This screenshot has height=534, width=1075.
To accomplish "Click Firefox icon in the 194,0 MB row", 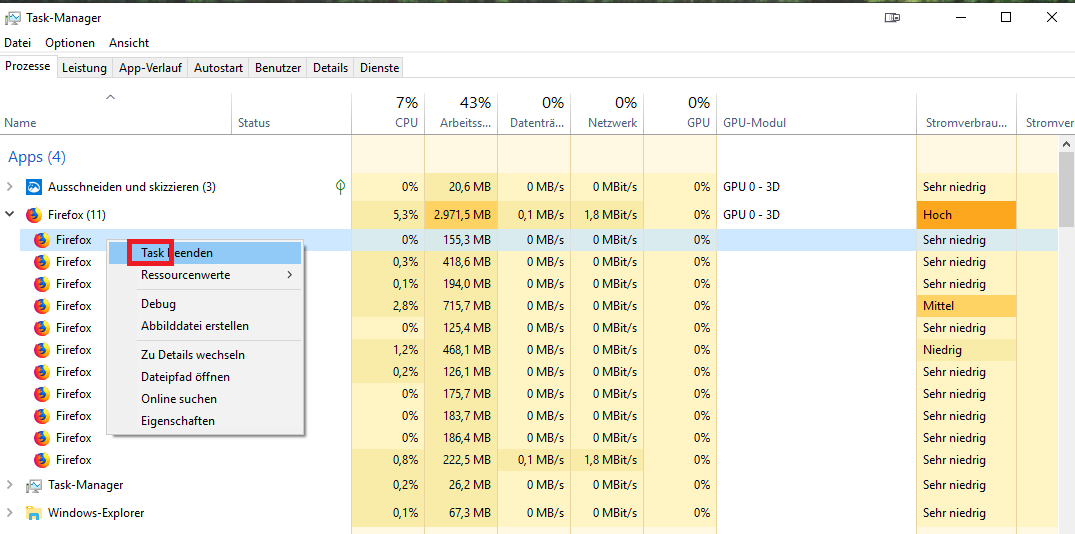I will pyautogui.click(x=42, y=284).
